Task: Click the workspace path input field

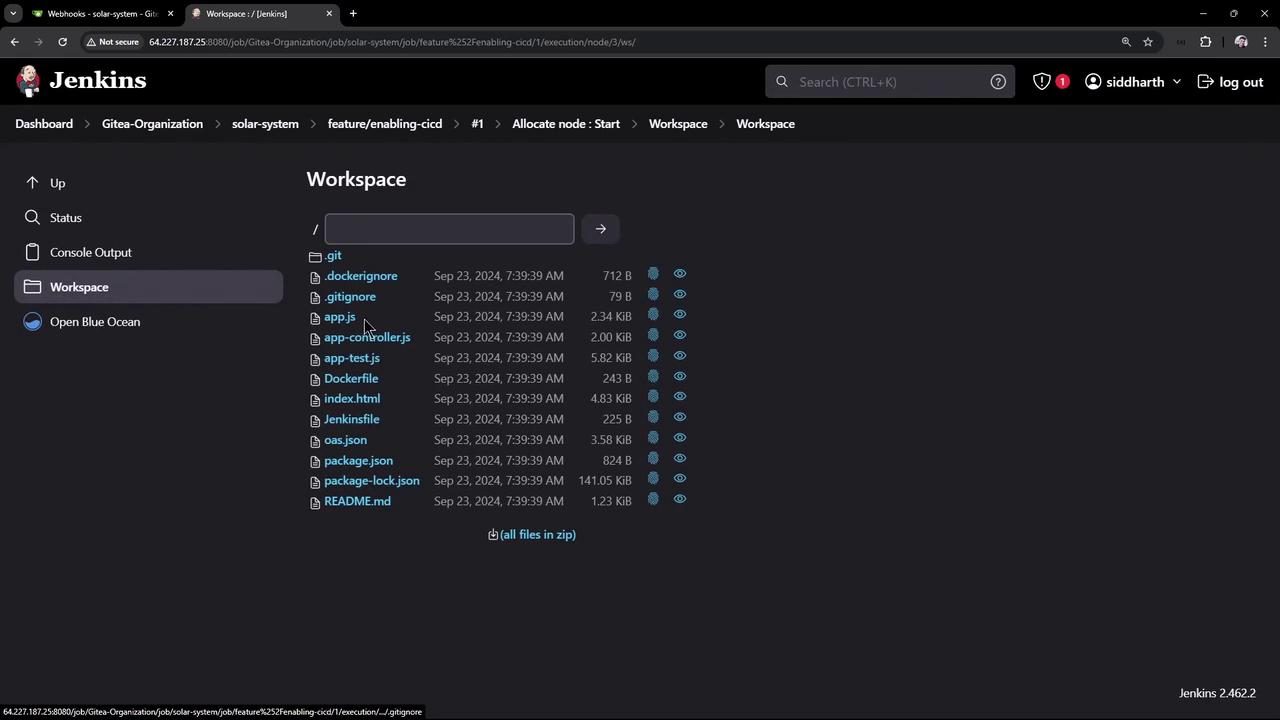Action: pos(449,229)
